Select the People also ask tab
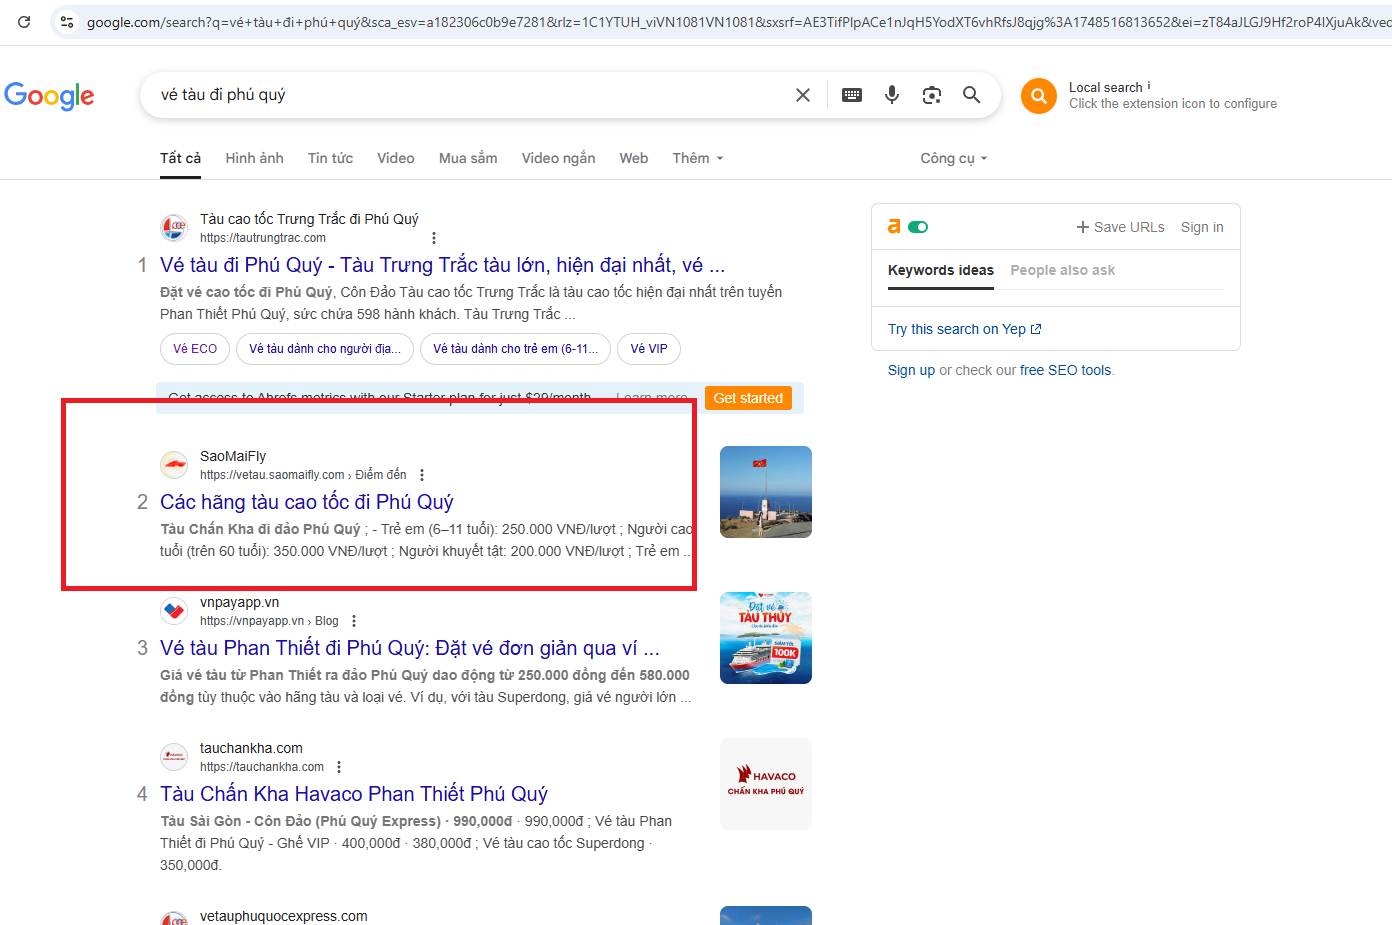The image size is (1392, 925). (x=1062, y=270)
